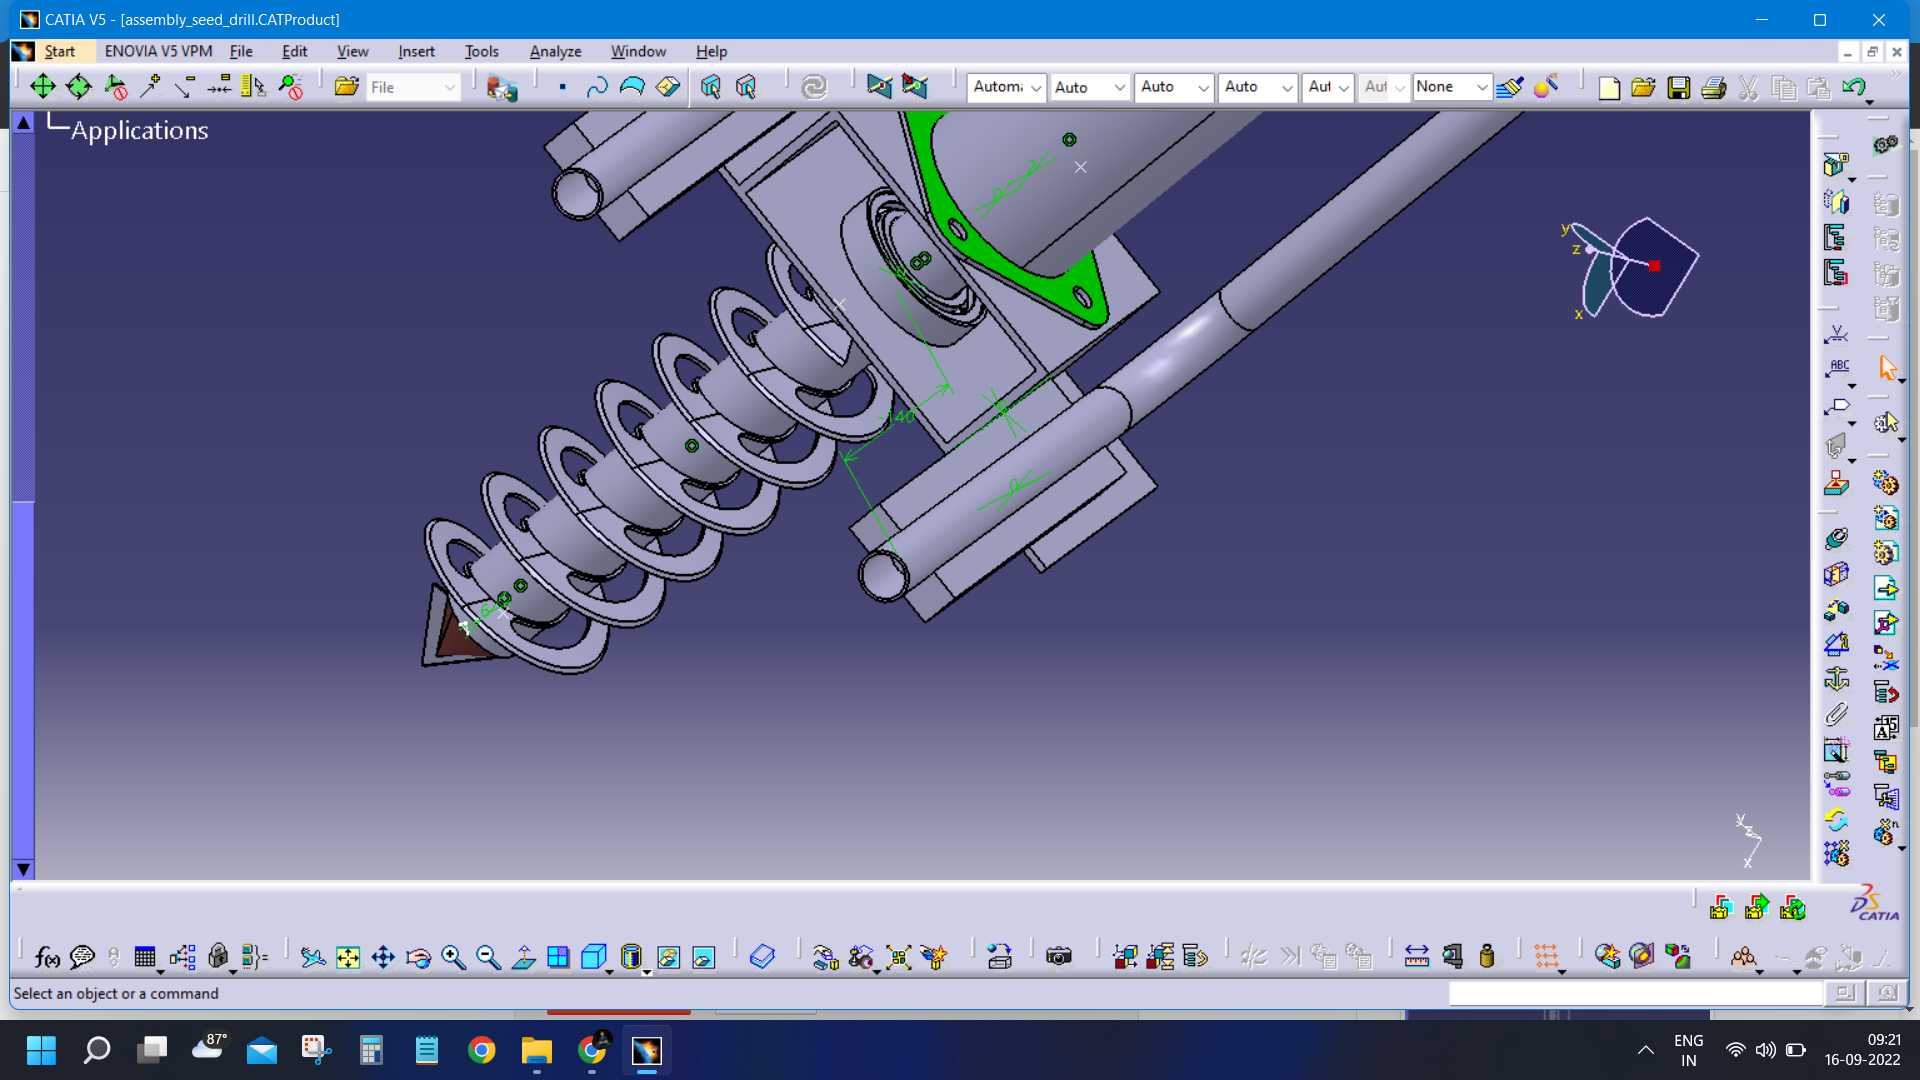Screen dimensions: 1920x1080
Task: Click the Create Multi-View icon
Action: [558, 958]
